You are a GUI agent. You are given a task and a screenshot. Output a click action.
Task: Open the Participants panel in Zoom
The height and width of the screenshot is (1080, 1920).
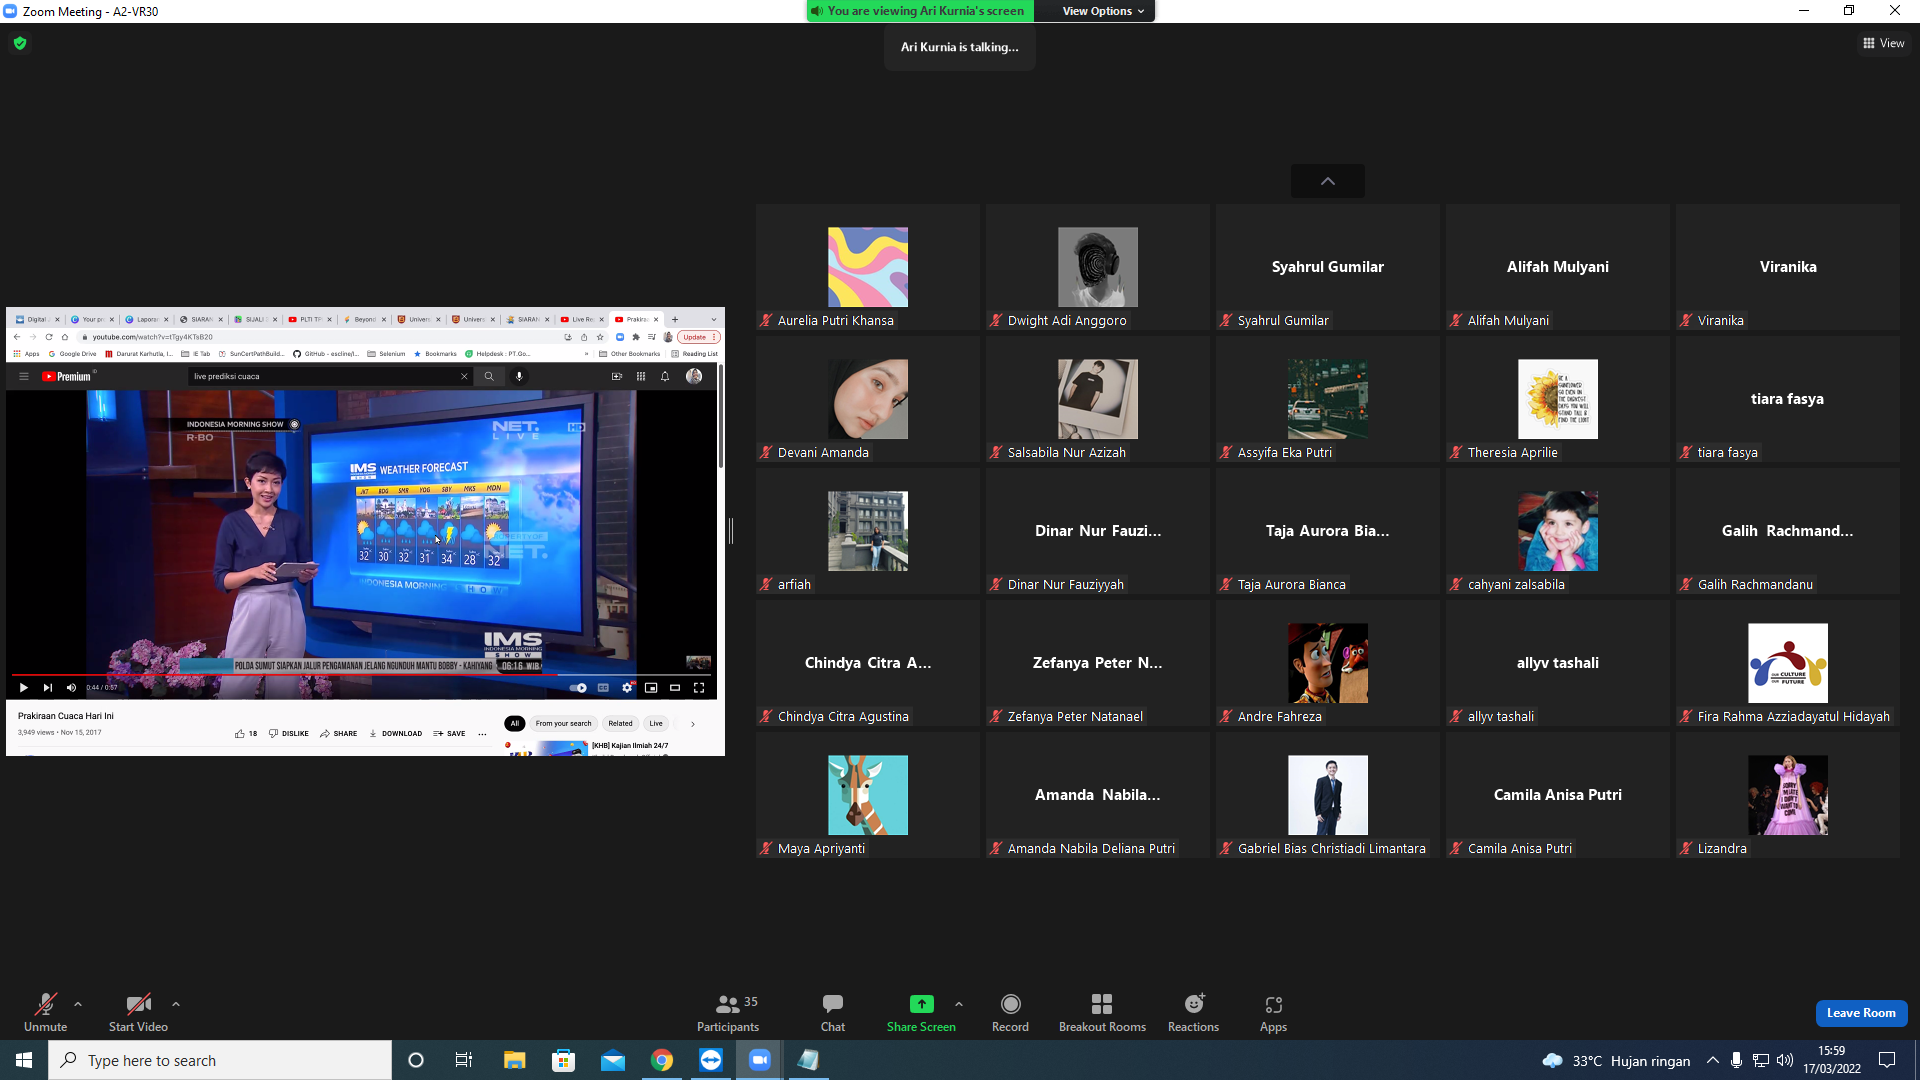click(728, 1012)
